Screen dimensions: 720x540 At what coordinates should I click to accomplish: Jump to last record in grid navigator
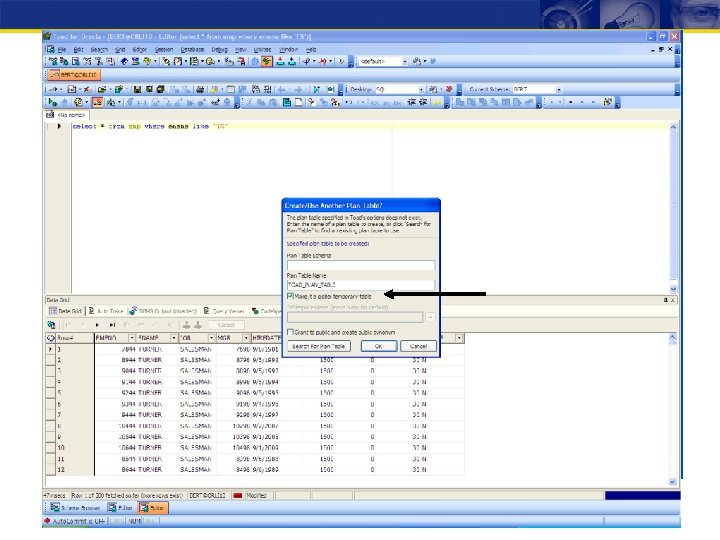tap(112, 325)
